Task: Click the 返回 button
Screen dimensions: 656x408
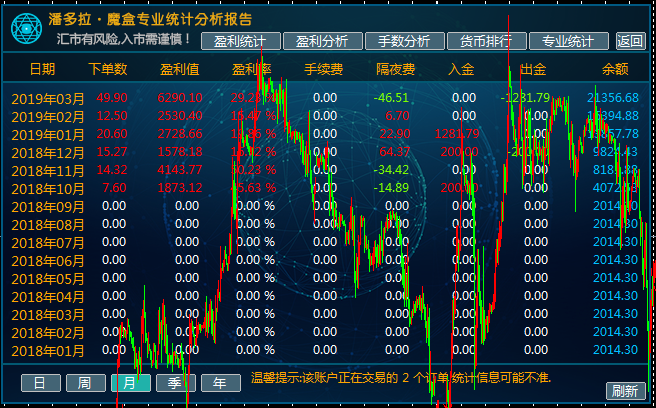Action: [x=630, y=41]
